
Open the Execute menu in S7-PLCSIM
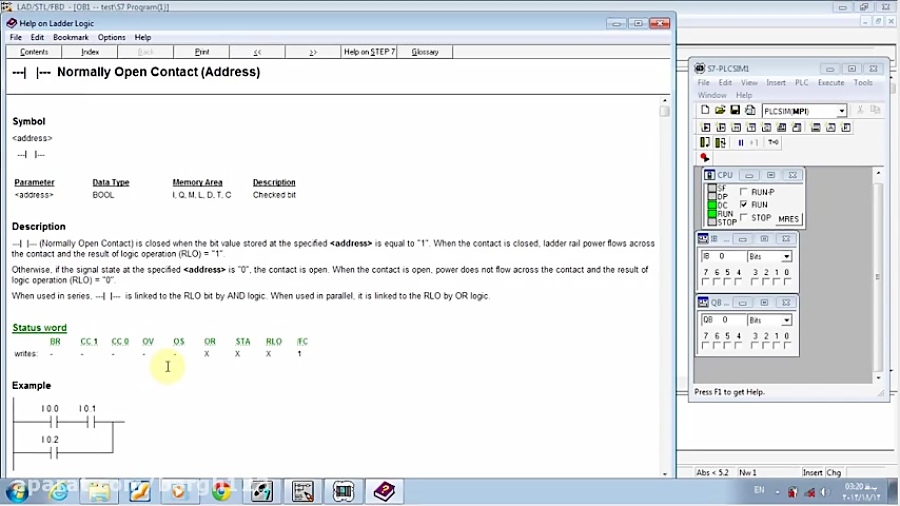click(x=830, y=83)
